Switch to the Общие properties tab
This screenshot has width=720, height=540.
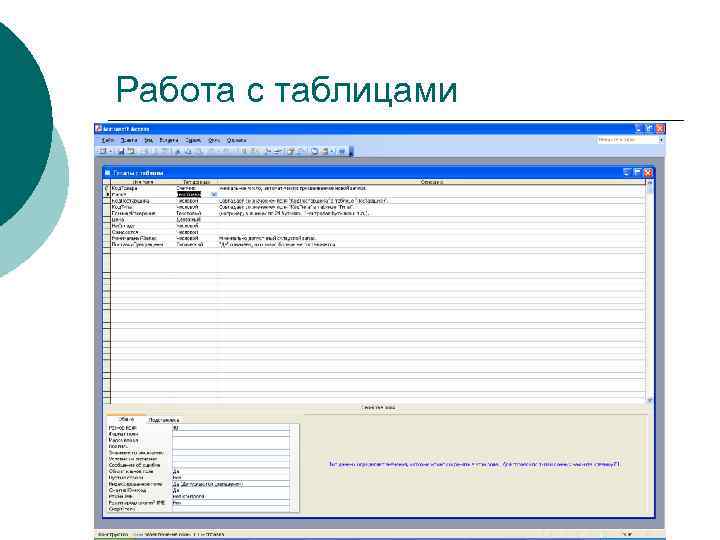tap(126, 419)
